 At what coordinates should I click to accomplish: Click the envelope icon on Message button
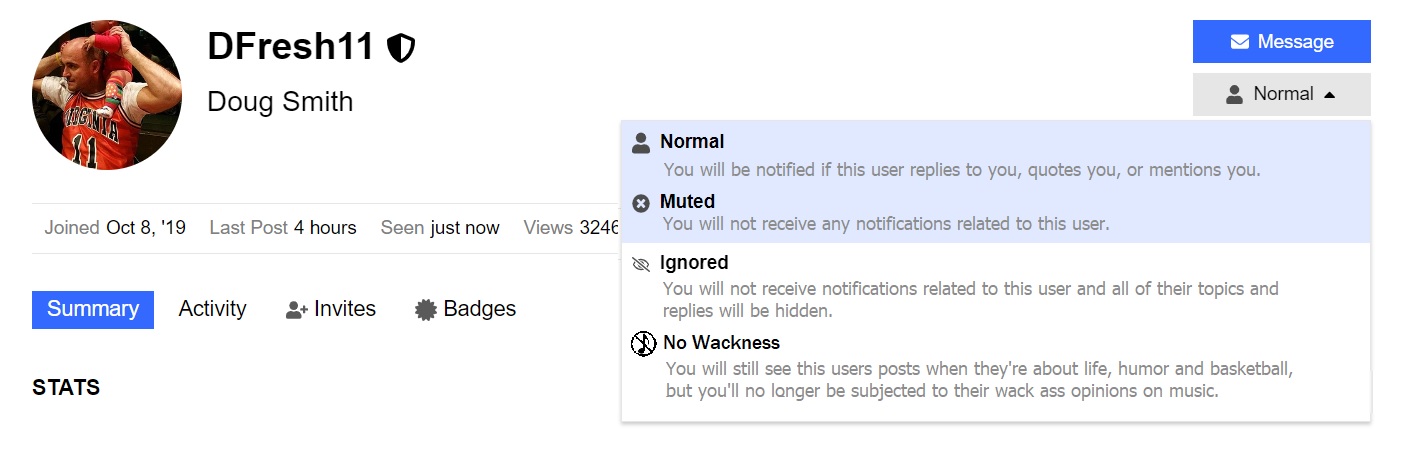[x=1240, y=42]
